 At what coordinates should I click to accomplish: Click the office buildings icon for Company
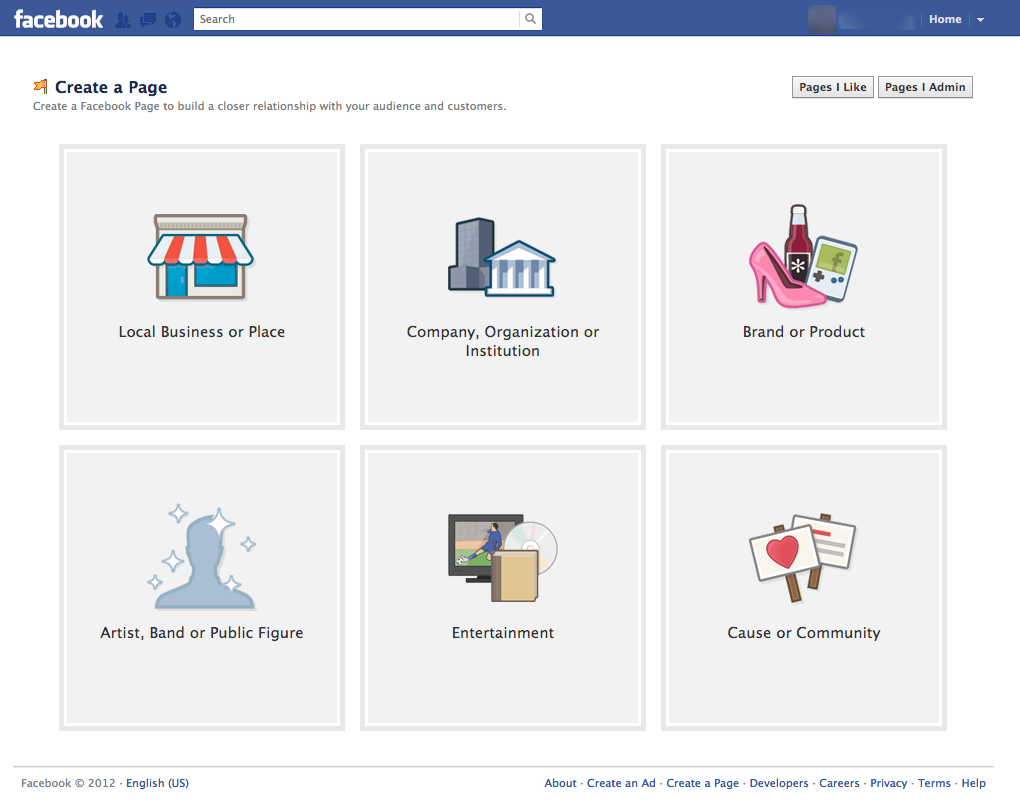[x=502, y=258]
